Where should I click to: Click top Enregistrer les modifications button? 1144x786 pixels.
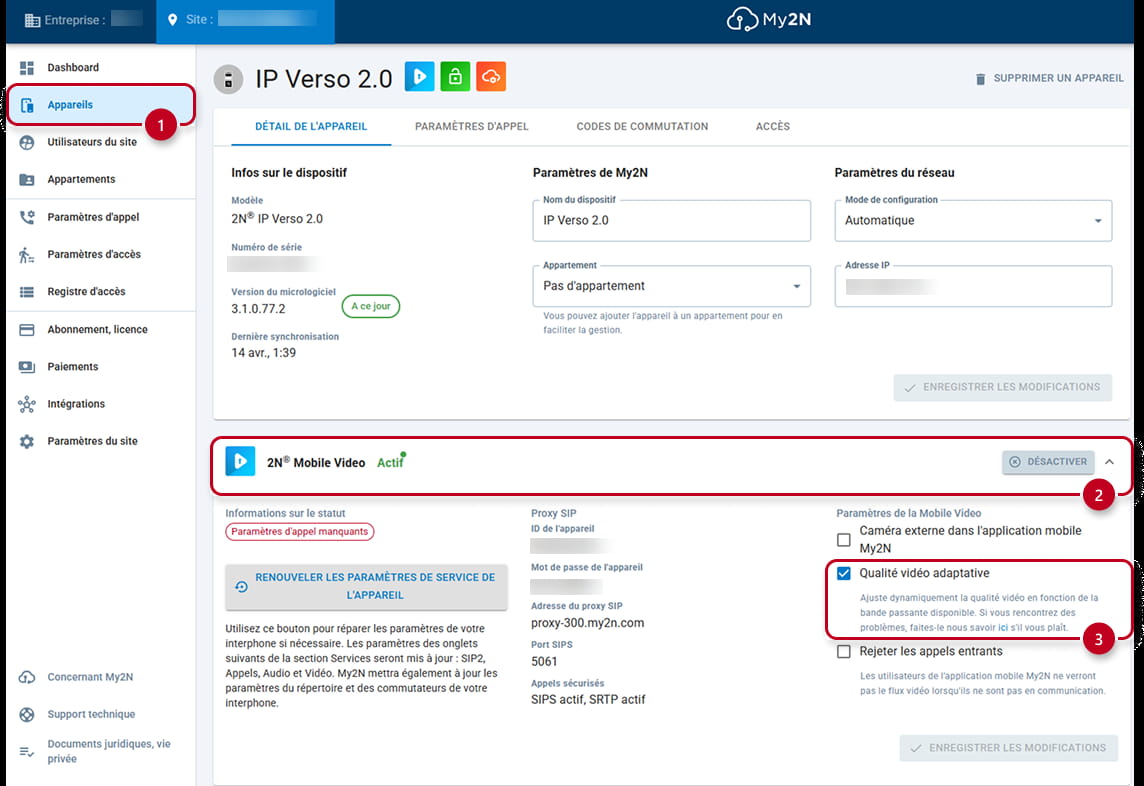(x=1003, y=388)
